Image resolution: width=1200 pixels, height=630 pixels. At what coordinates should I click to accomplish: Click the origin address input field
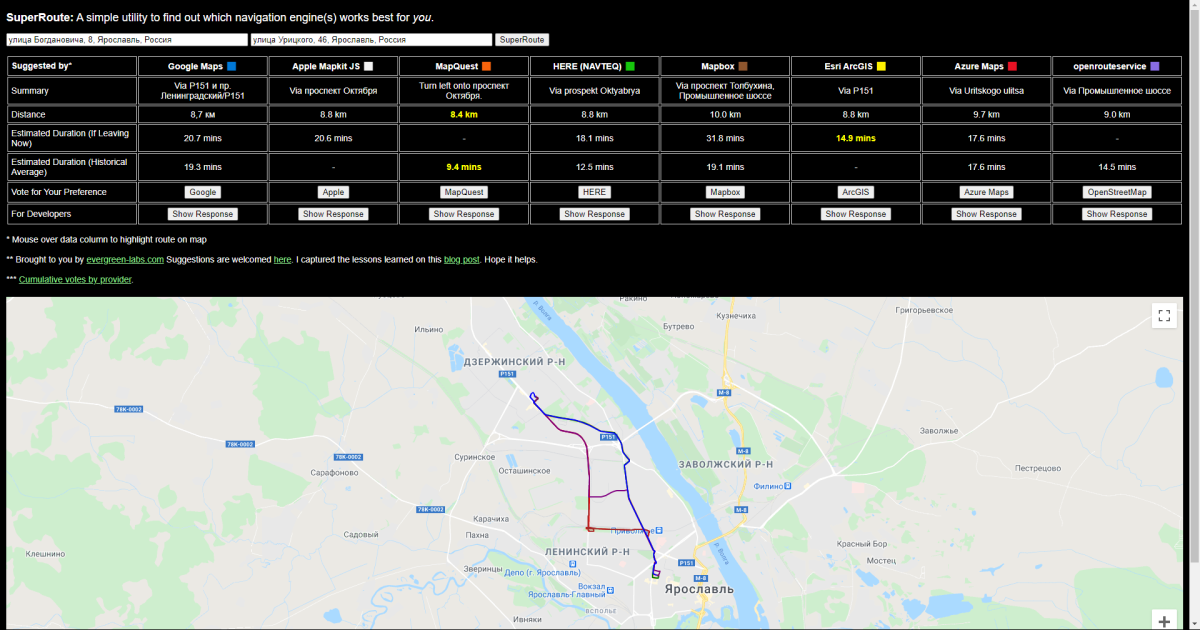pyautogui.click(x=127, y=40)
